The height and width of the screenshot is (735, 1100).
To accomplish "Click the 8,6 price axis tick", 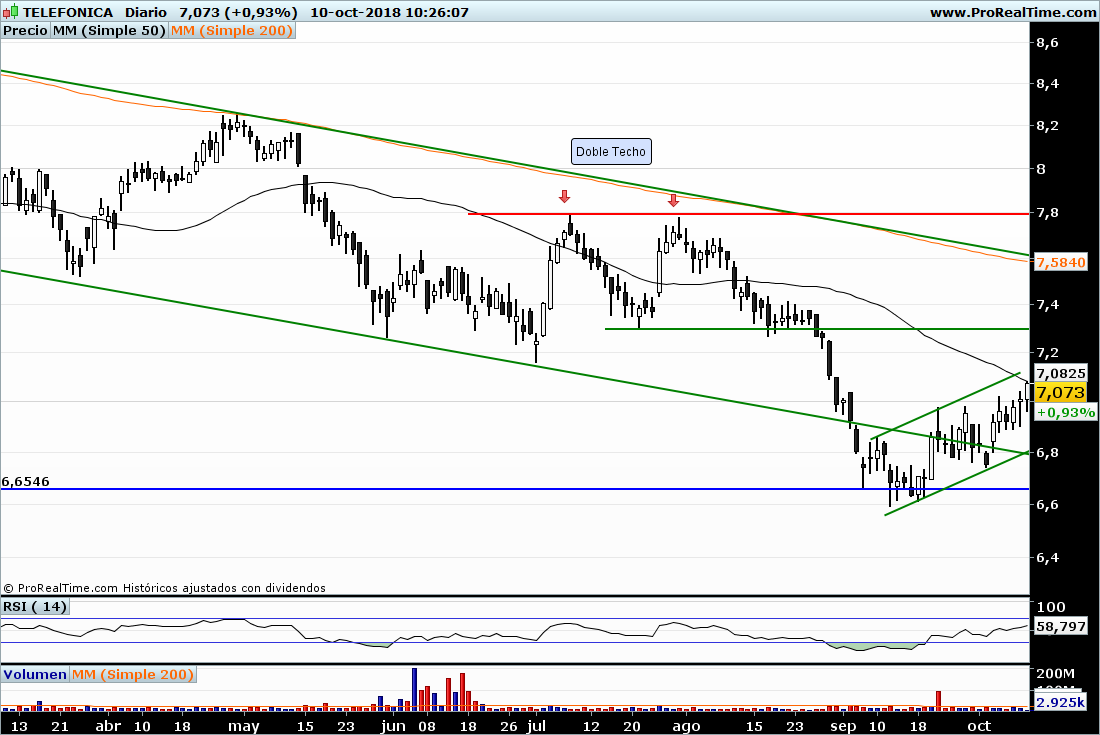I will tap(1047, 43).
